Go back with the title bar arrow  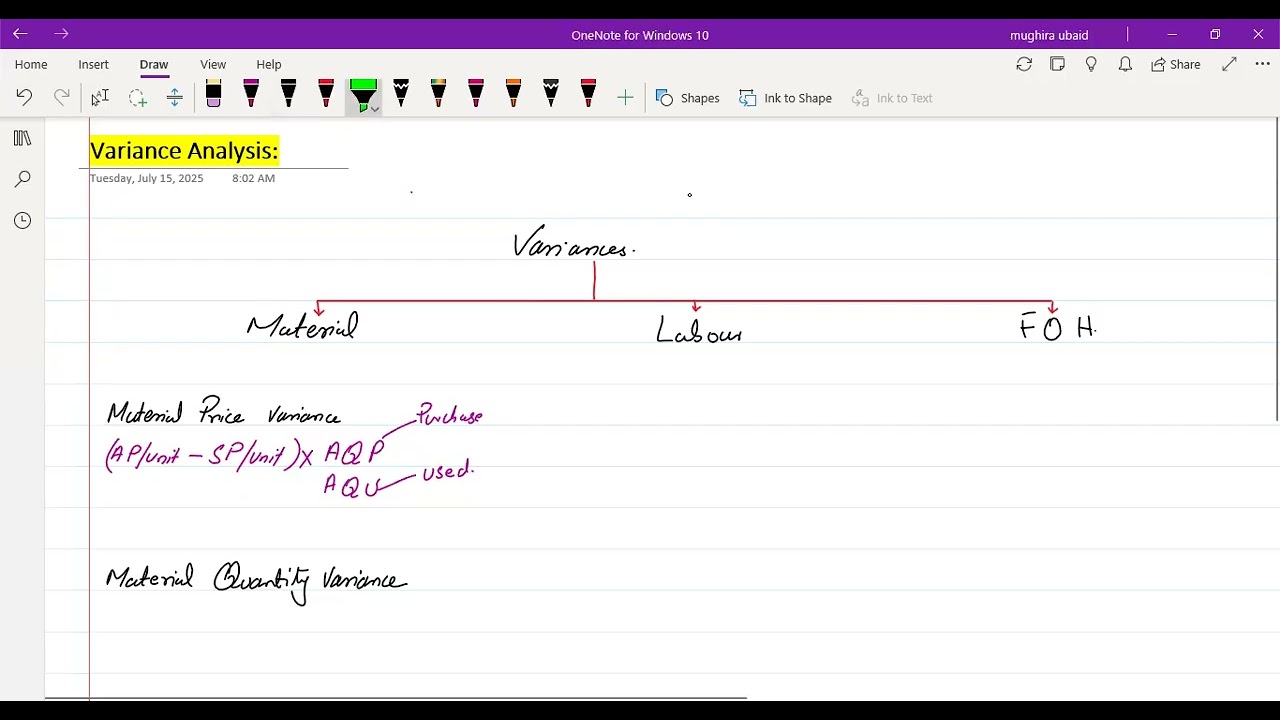click(20, 34)
